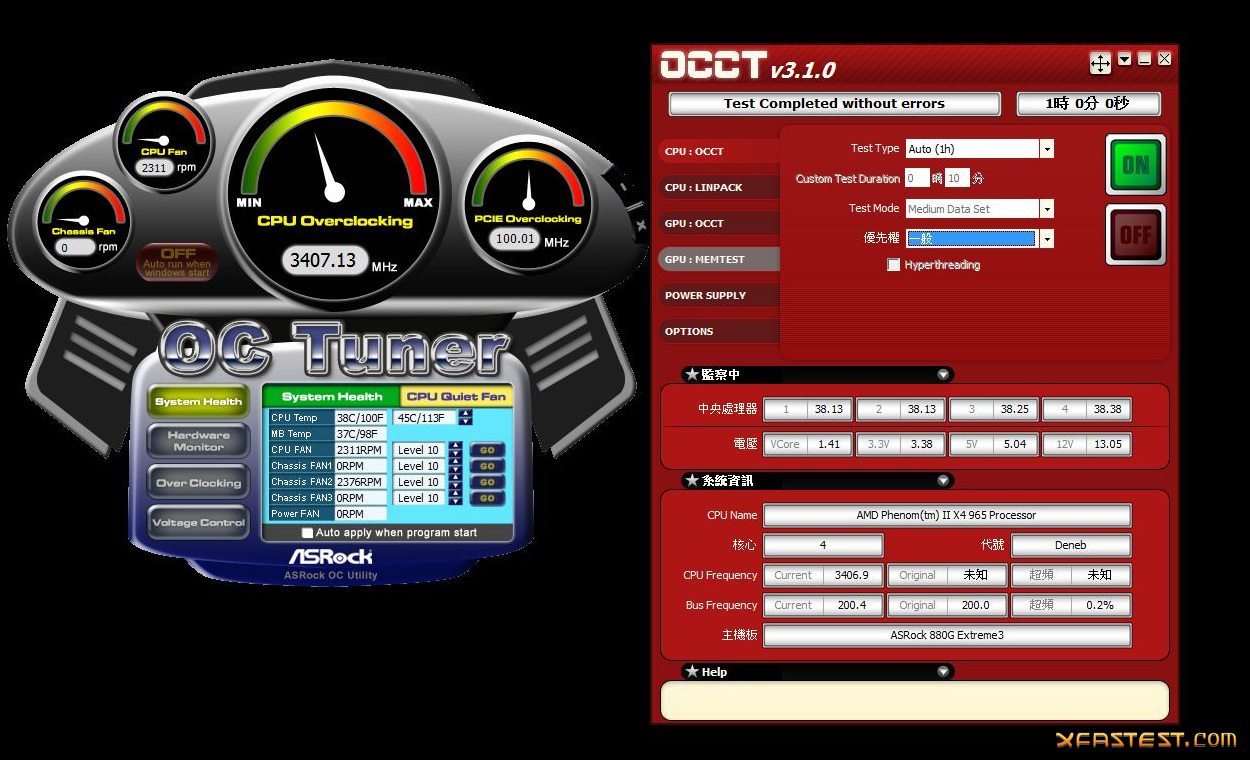Viewport: 1250px width, 760px height.
Task: Click the 3407.13 MHz CPU frequency readout
Action: [323, 261]
